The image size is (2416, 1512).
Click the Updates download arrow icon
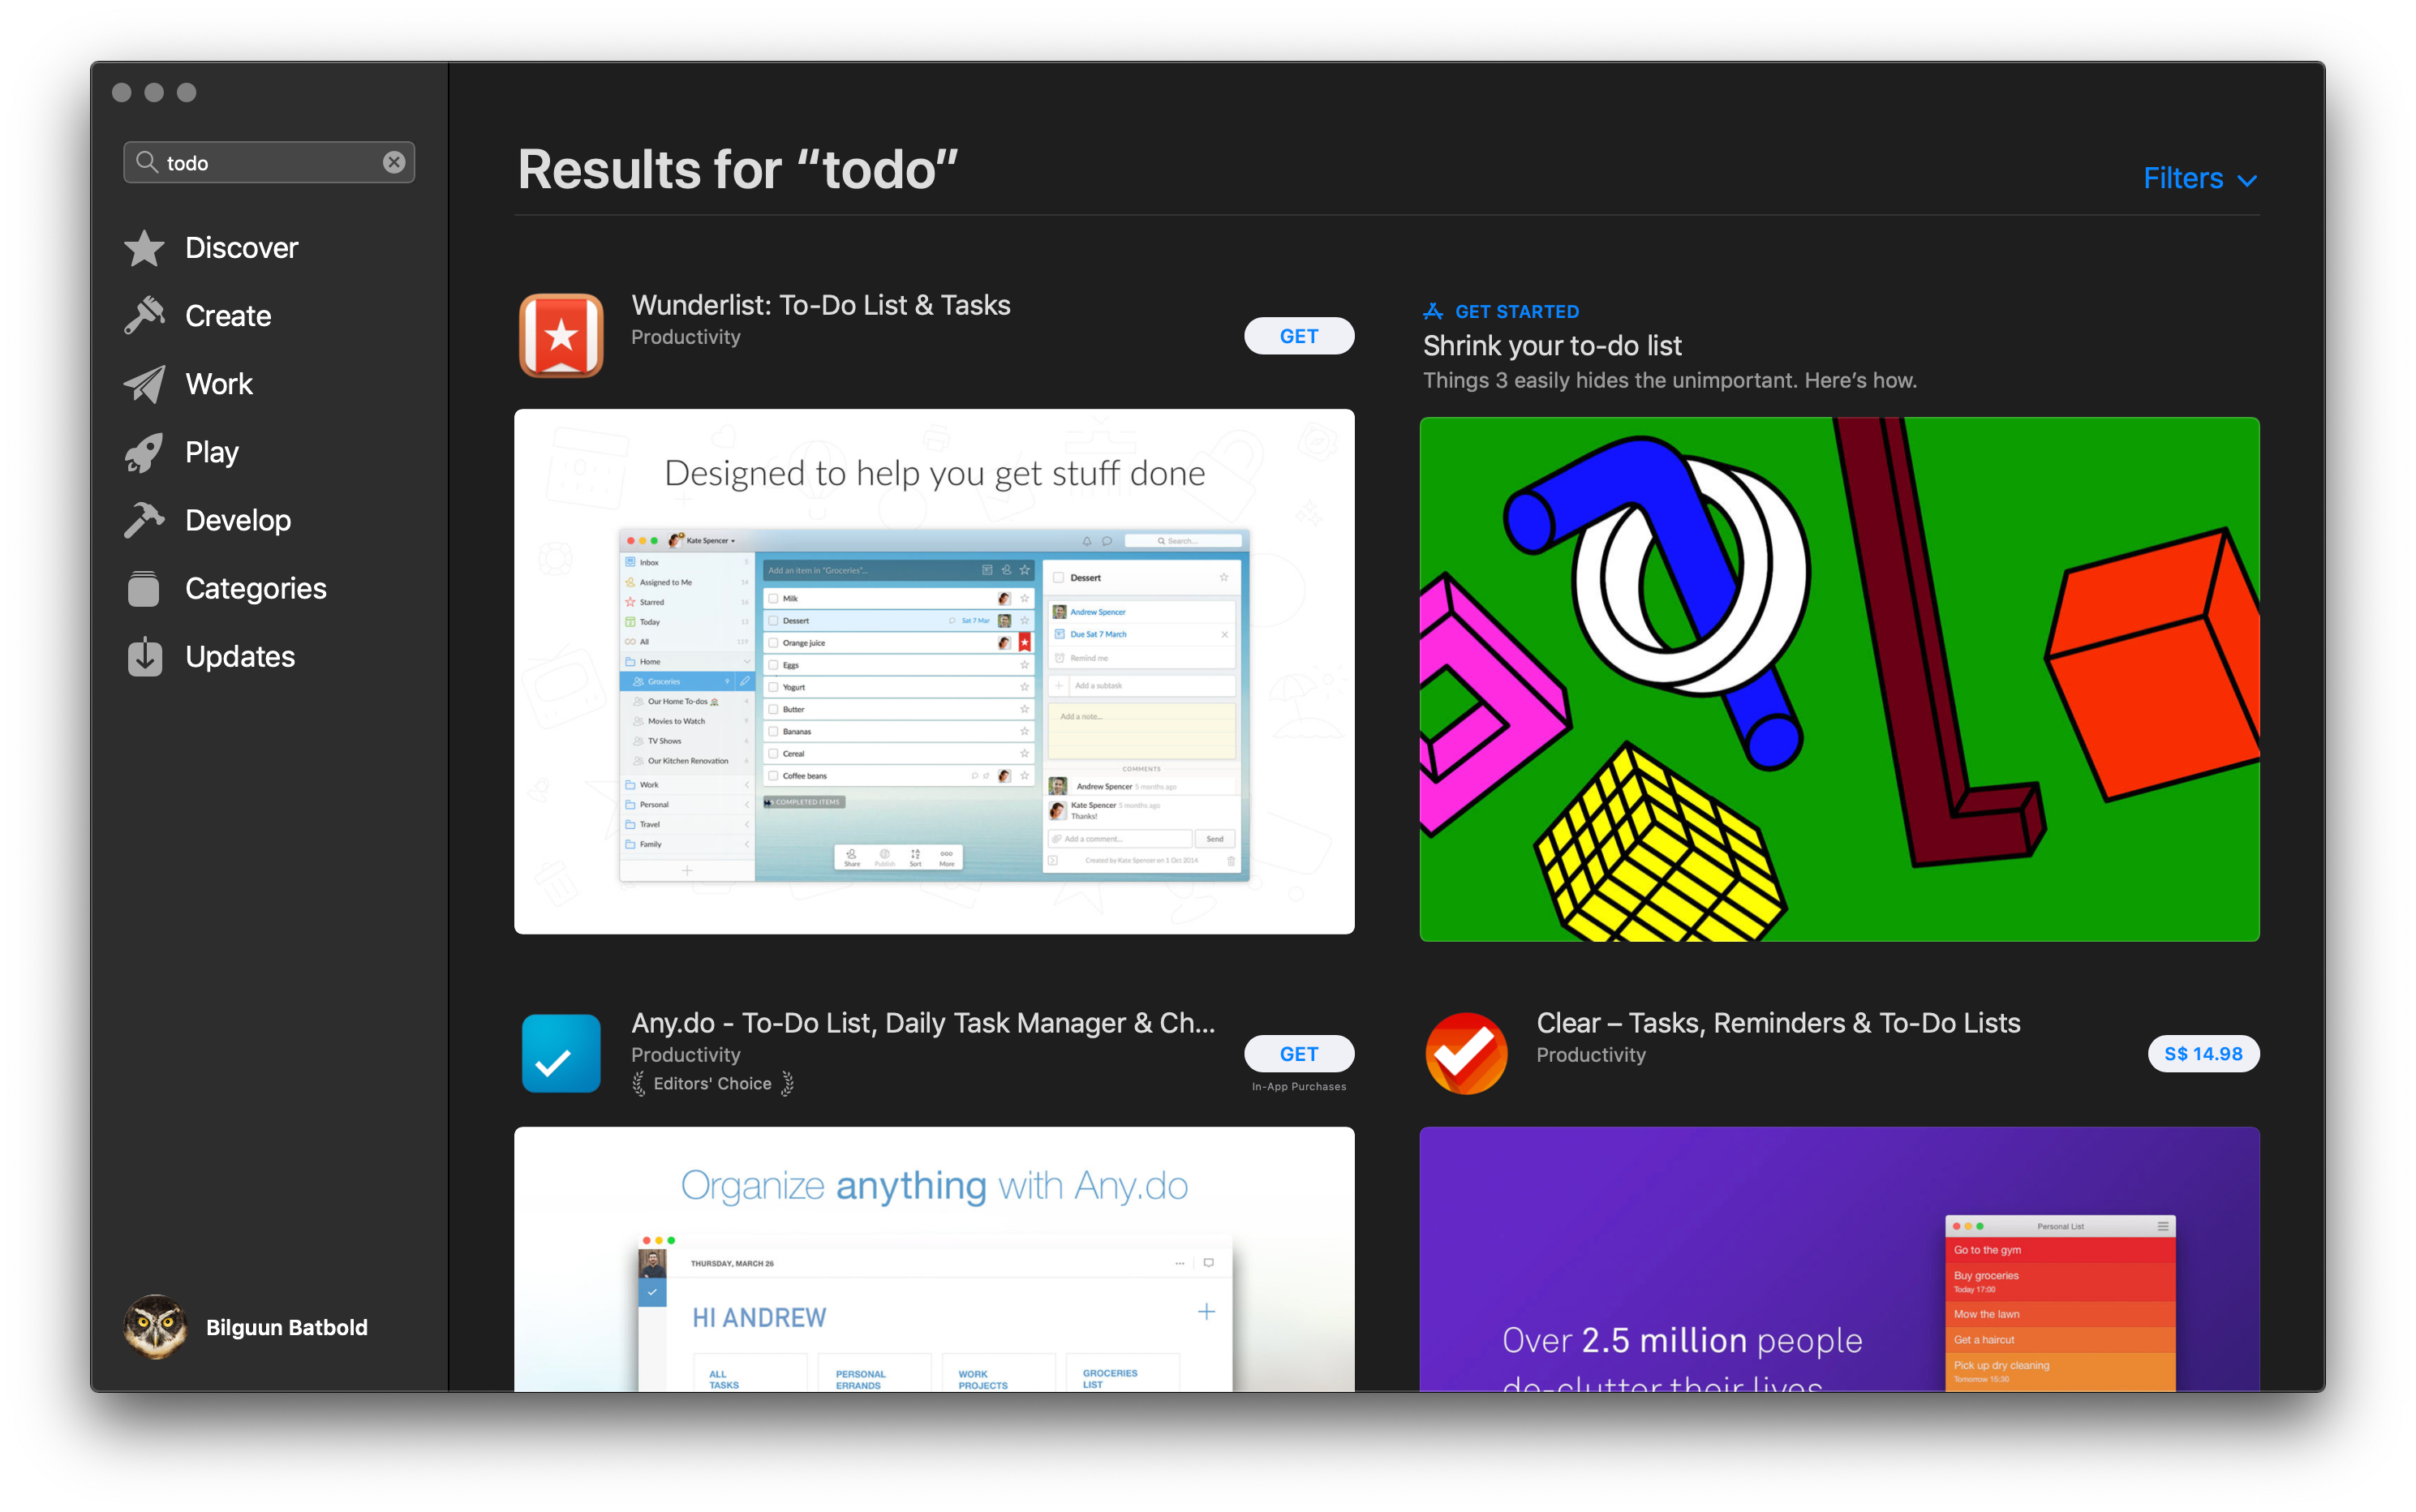pyautogui.click(x=144, y=656)
